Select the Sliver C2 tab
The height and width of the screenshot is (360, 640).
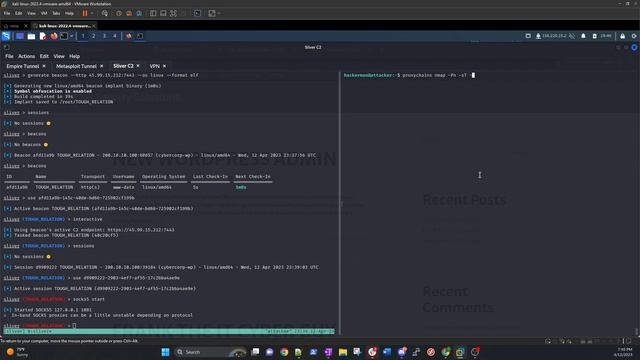click(x=123, y=66)
